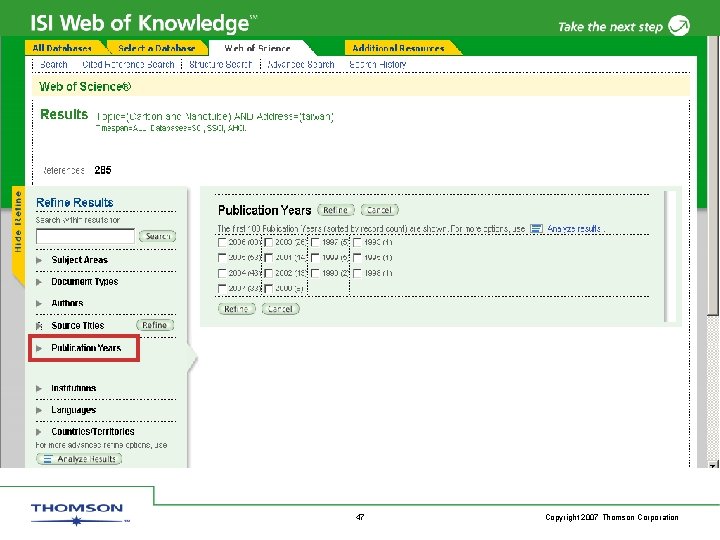This screenshot has height=540, width=720.
Task: Expand the Languages section
Action: [39, 410]
